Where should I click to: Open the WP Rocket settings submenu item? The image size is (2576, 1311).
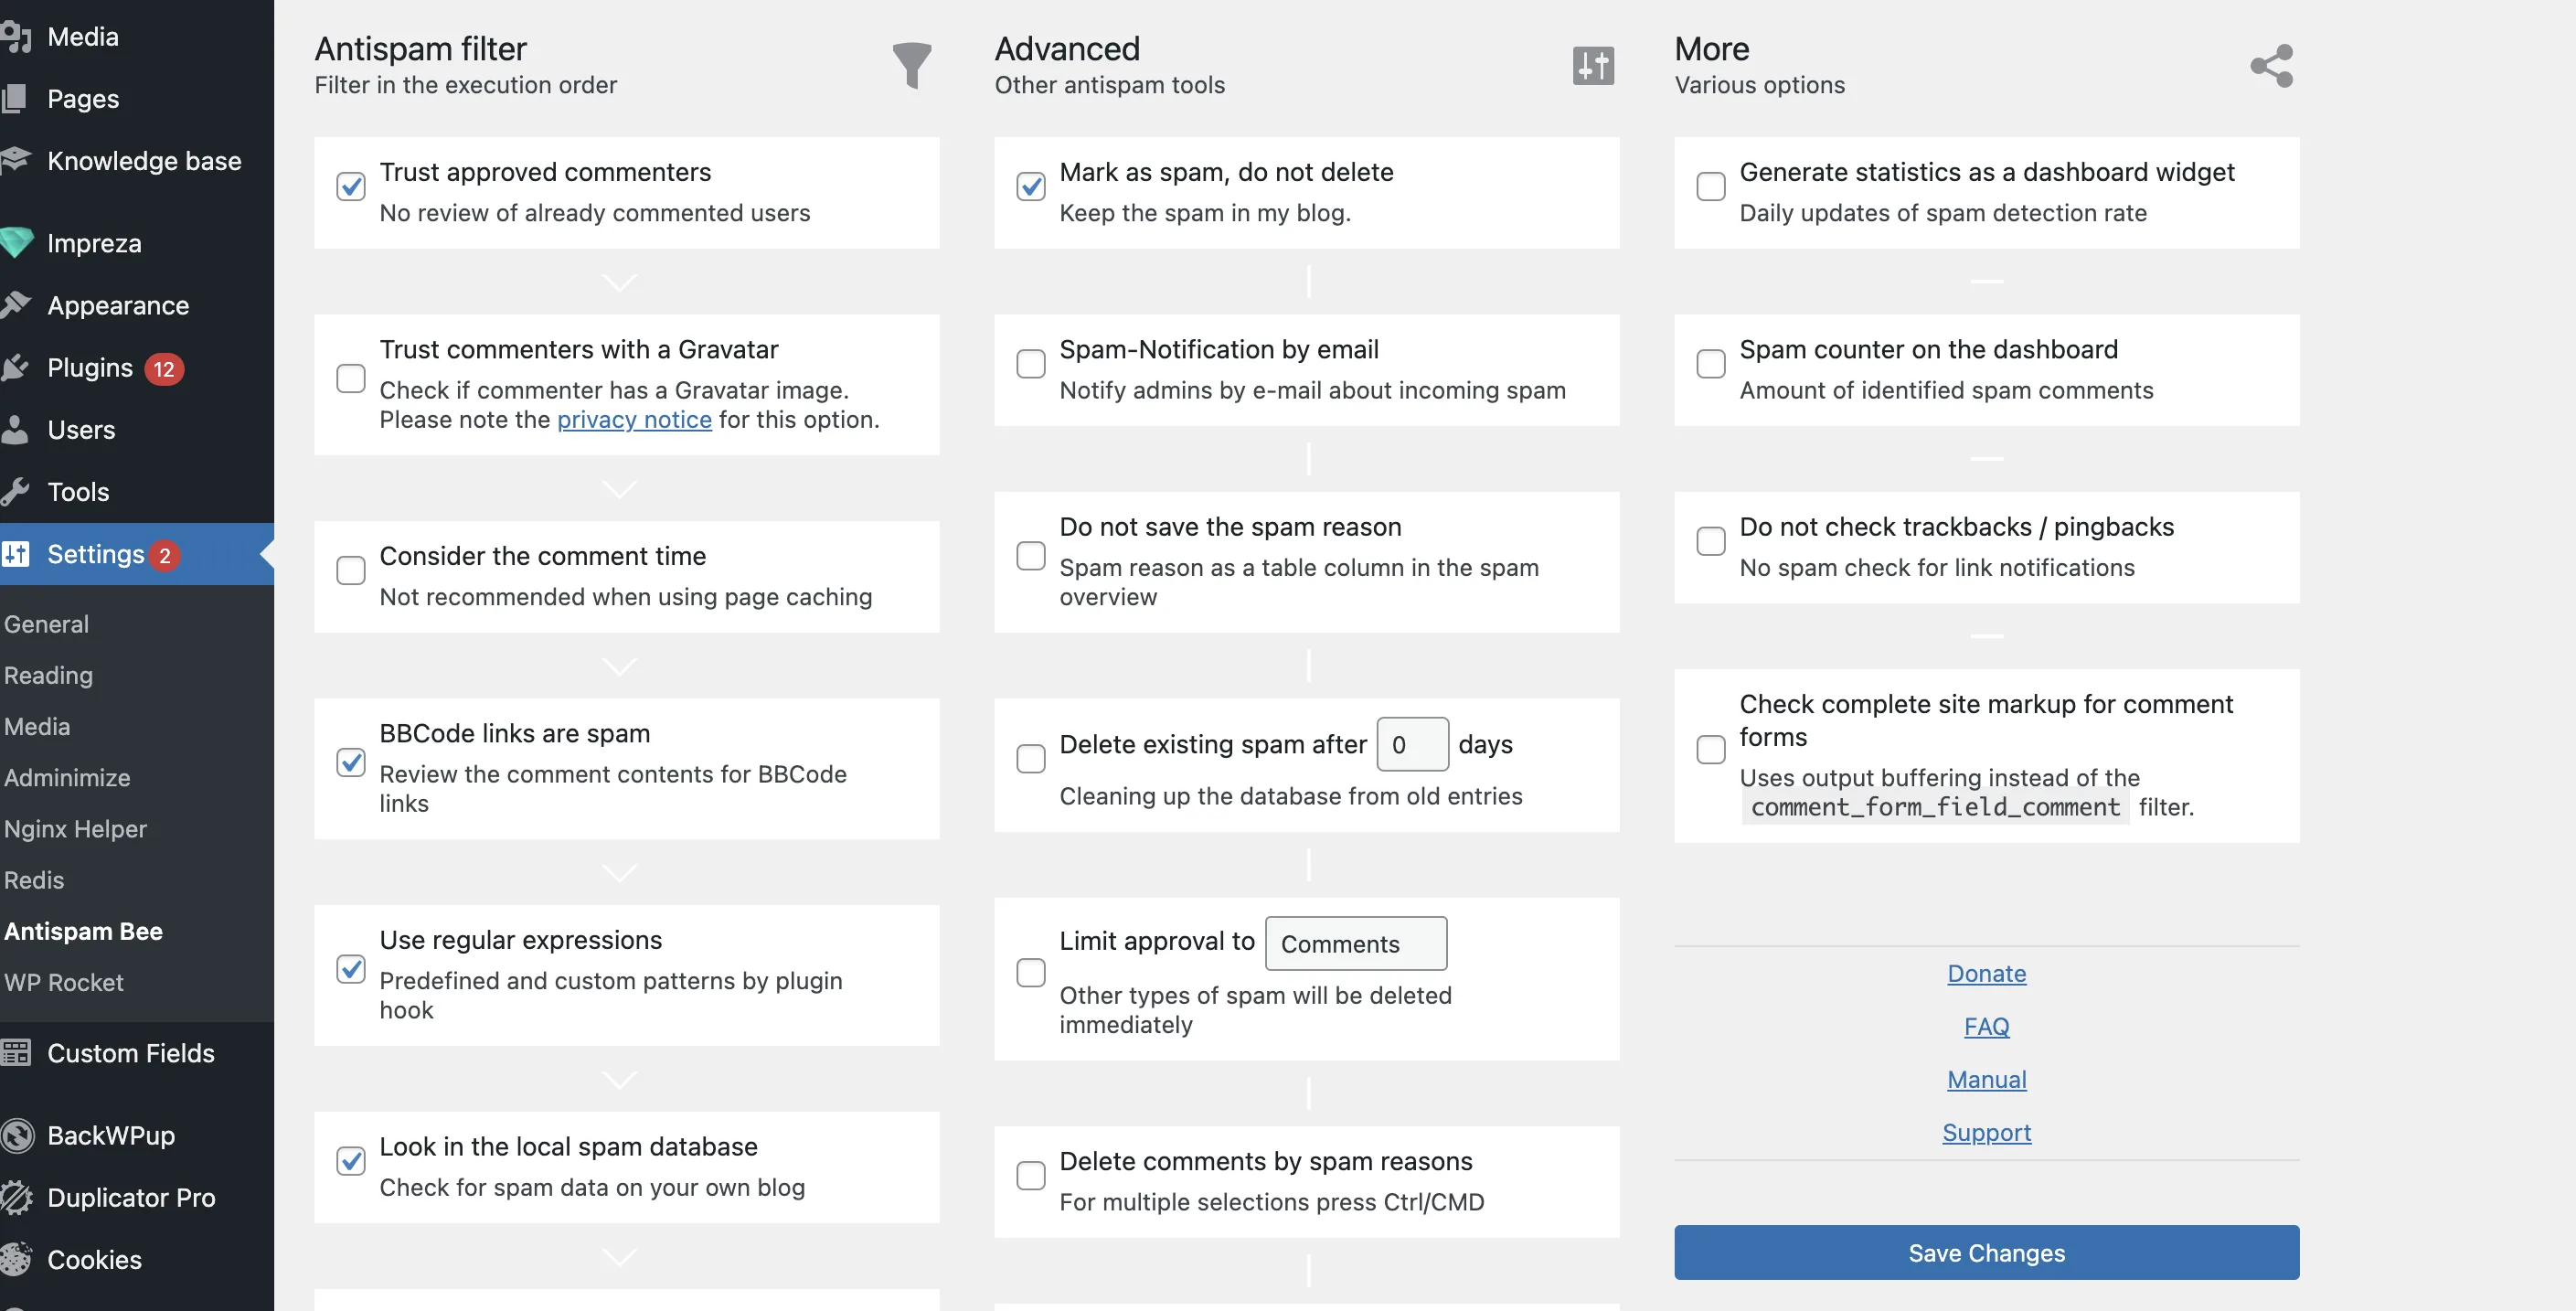coord(64,982)
